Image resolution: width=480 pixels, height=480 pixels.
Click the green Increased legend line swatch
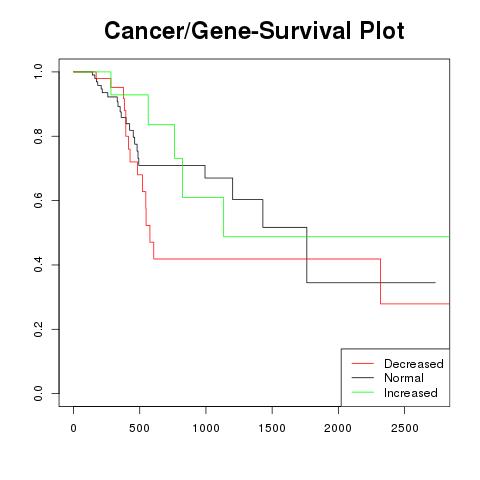pyautogui.click(x=363, y=392)
